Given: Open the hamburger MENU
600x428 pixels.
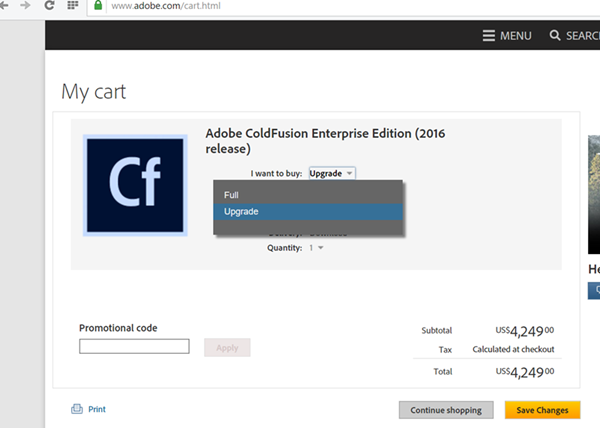Looking at the screenshot, I should point(507,36).
